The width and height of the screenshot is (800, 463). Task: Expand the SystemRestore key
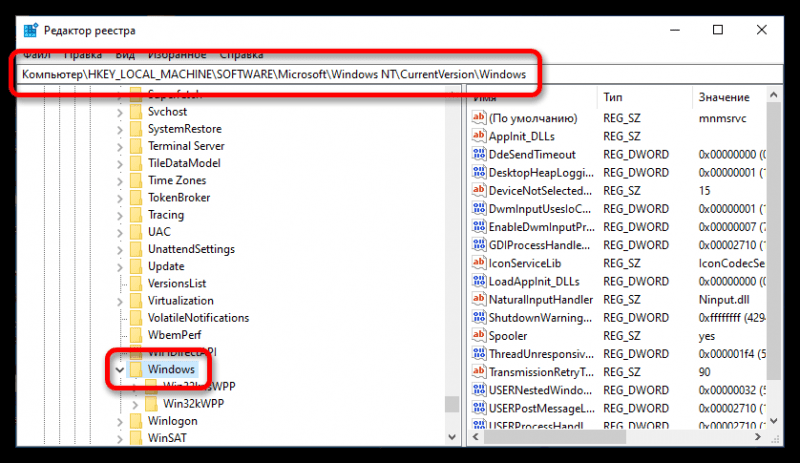tap(120, 130)
